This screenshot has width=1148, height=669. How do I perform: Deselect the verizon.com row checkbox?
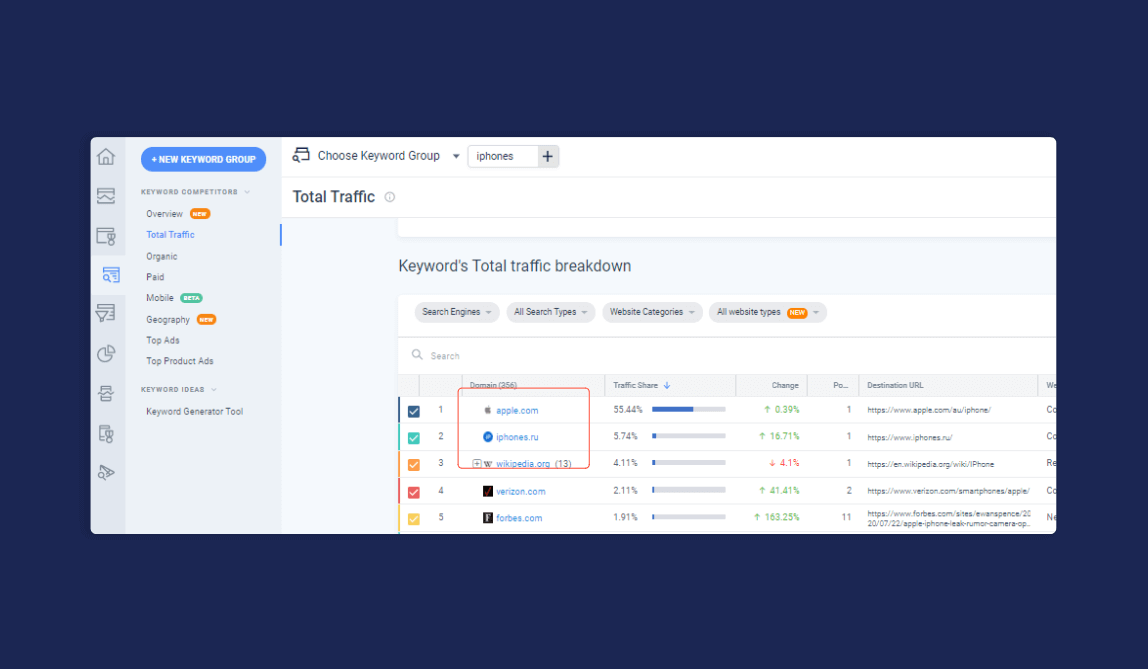coord(413,492)
